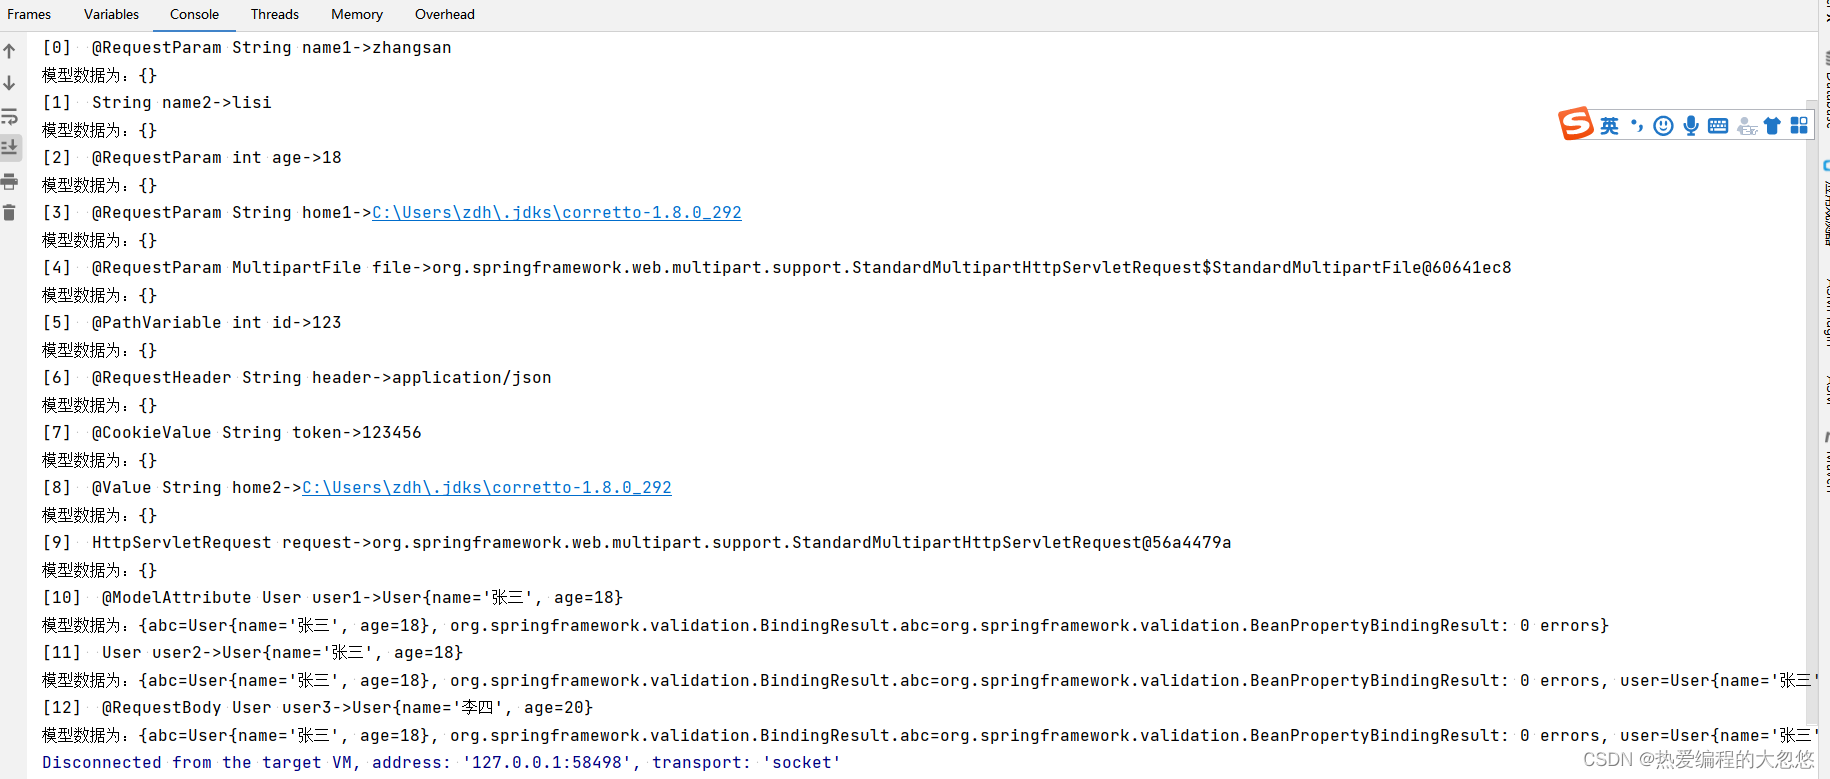The image size is (1830, 779).
Task: Click the '[9] HttpServletRequest request' line
Action: 637,542
